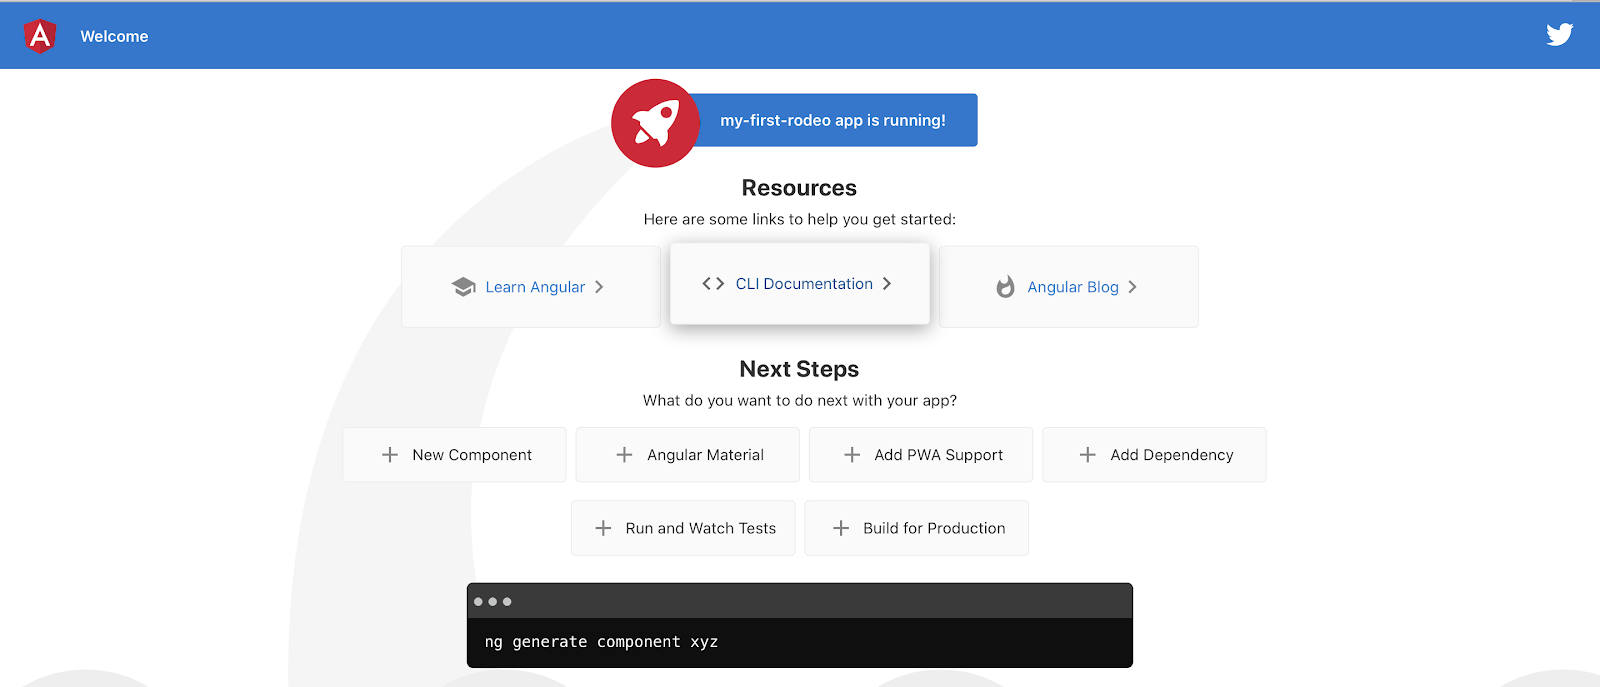Click the Welcome text in the toolbar
The height and width of the screenshot is (687, 1600).
tap(114, 36)
